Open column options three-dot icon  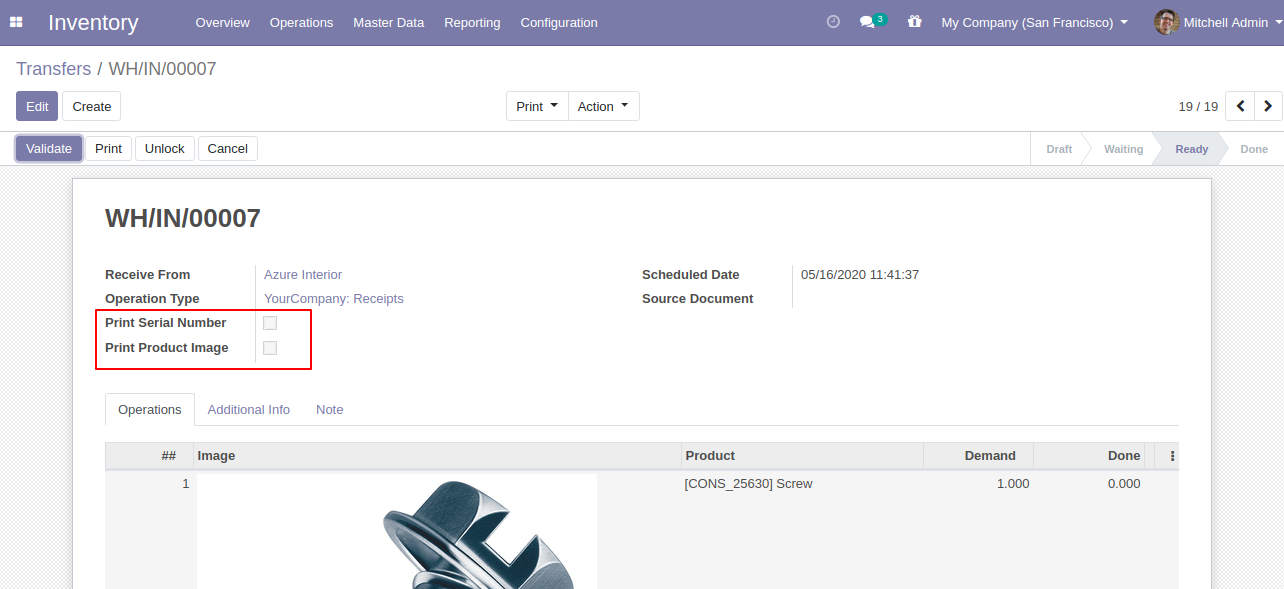point(1172,456)
